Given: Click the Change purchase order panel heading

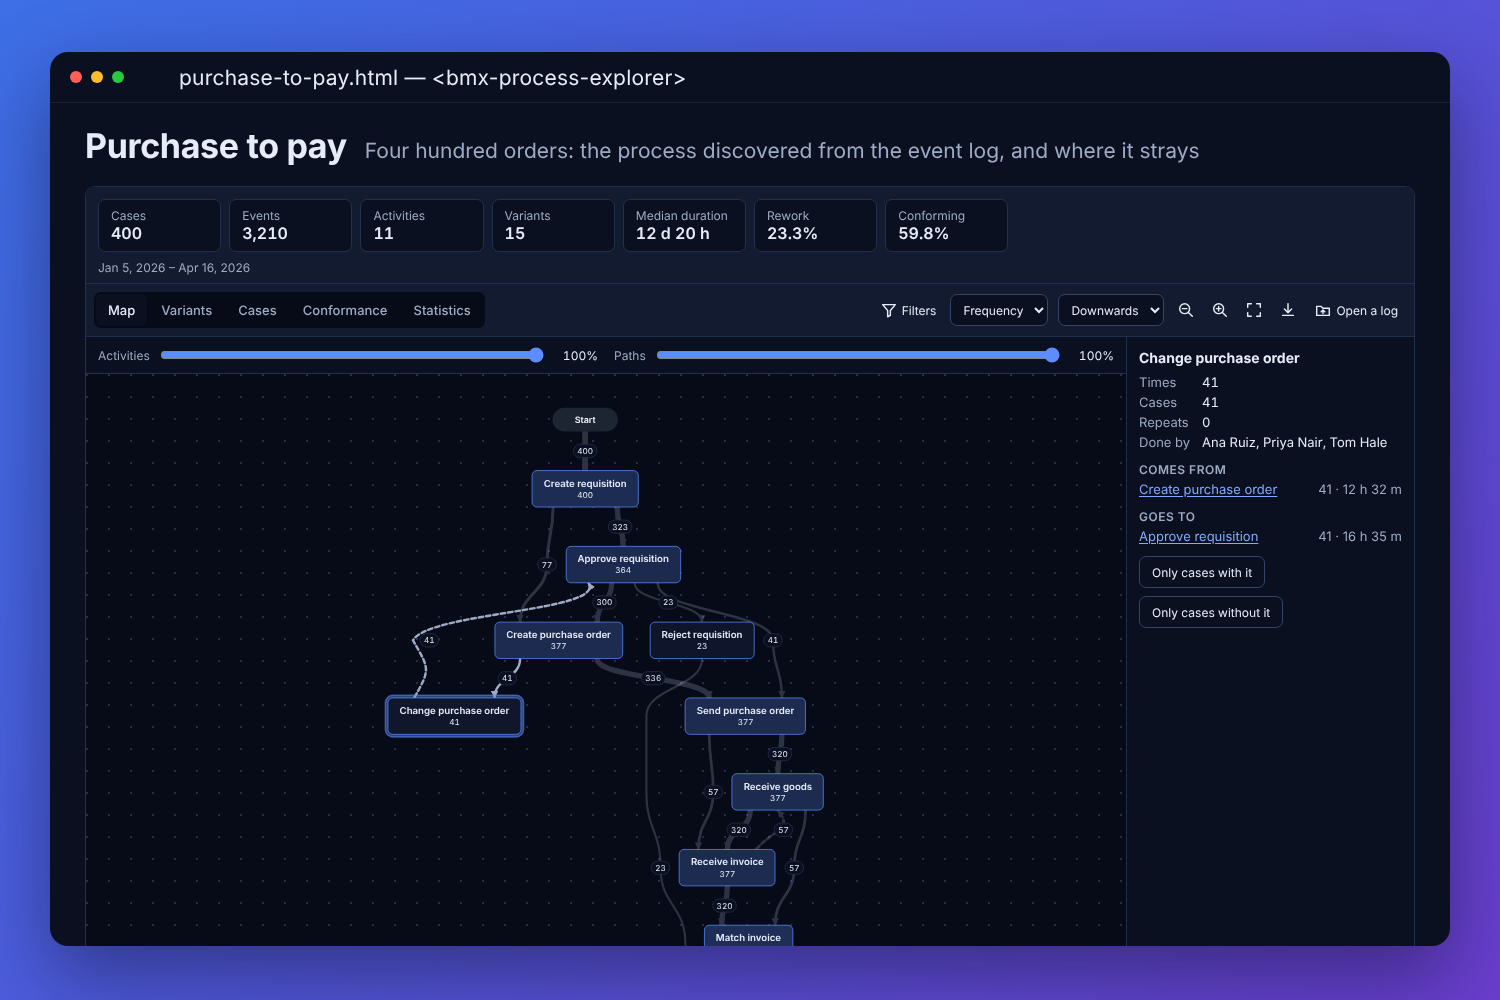Looking at the screenshot, I should [1219, 358].
